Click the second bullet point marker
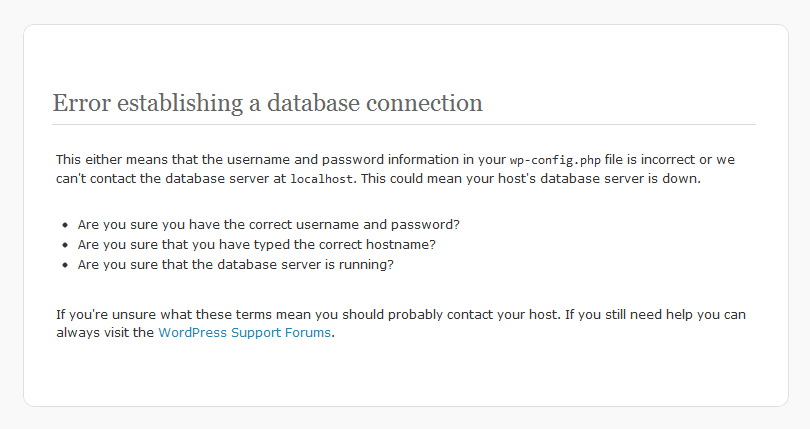The width and height of the screenshot is (810, 429). click(65, 245)
